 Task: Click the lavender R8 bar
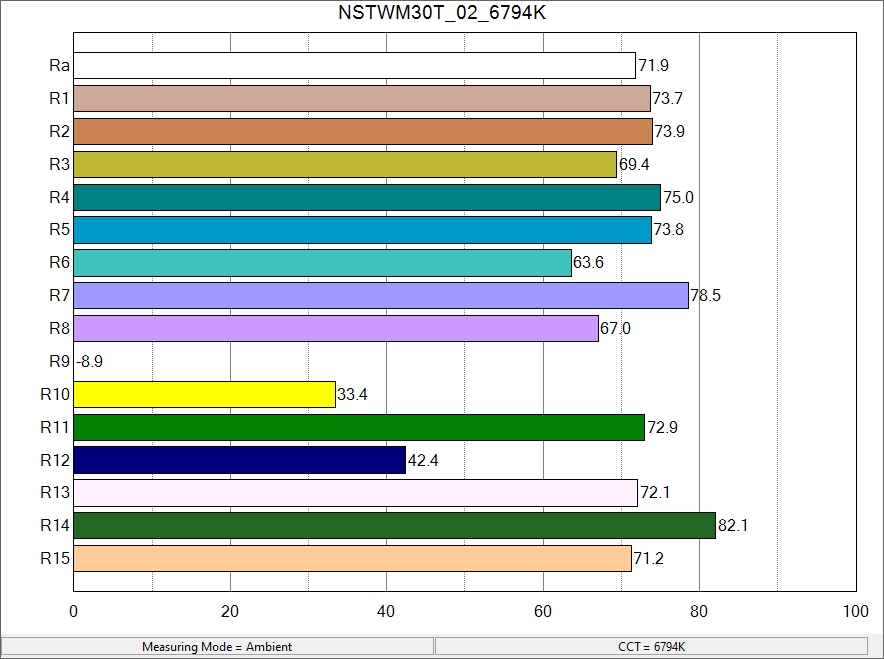pos(336,328)
